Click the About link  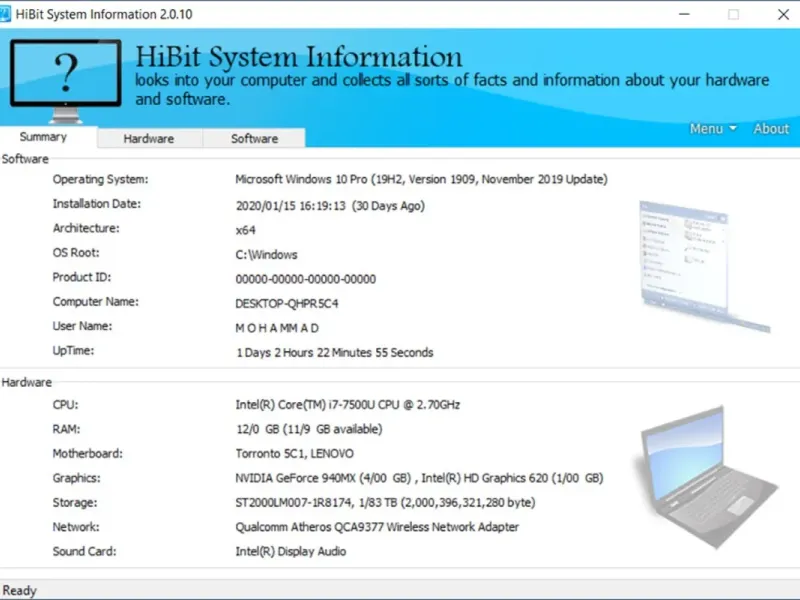[x=771, y=129]
